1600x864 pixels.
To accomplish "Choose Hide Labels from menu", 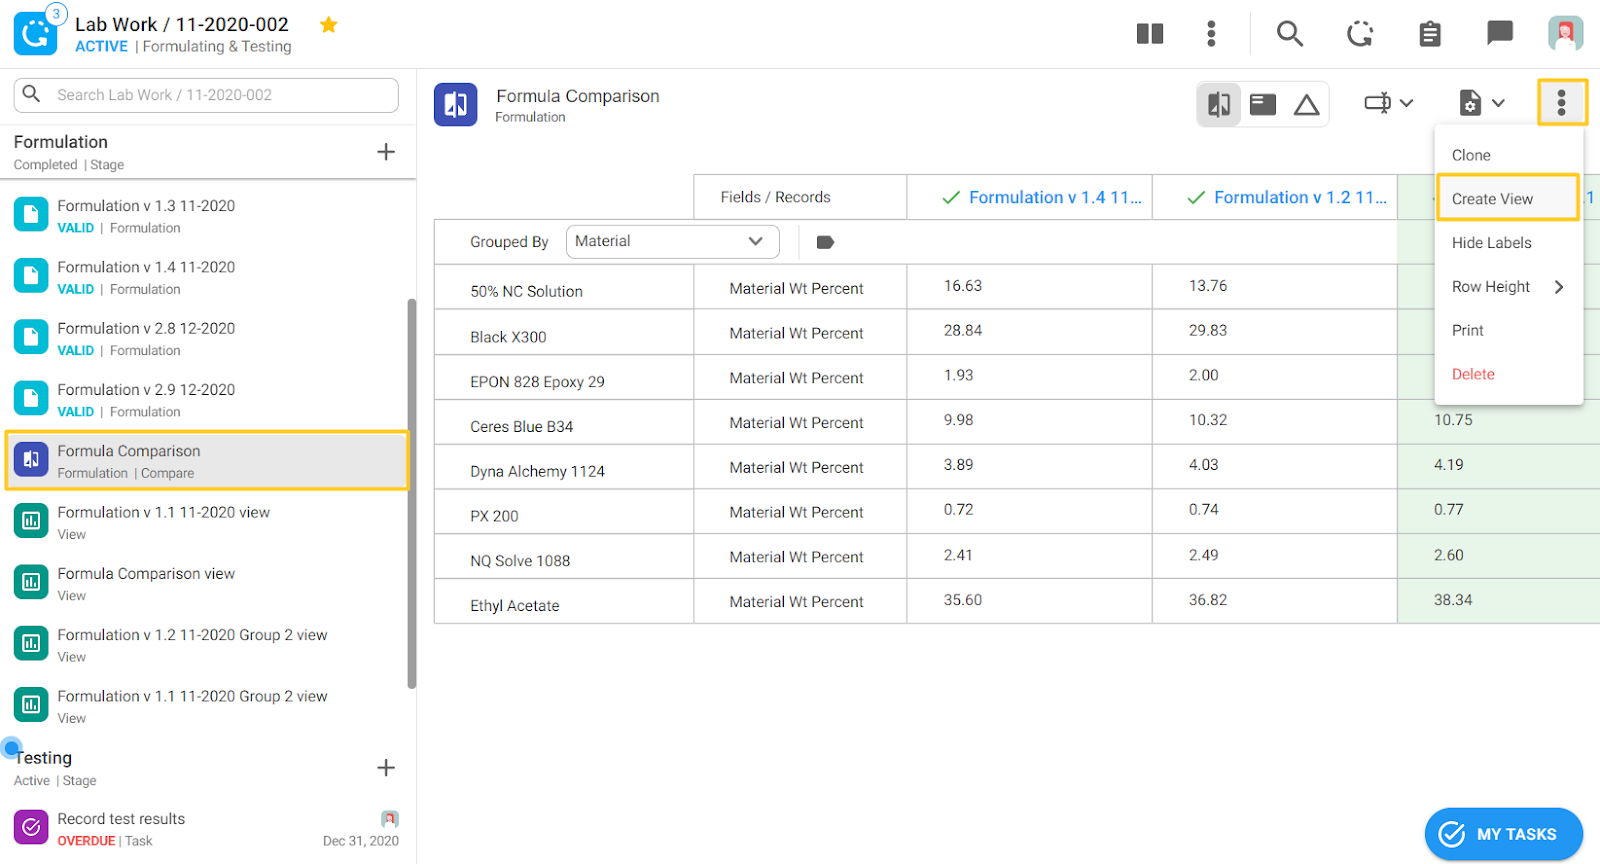I will [x=1508, y=243].
